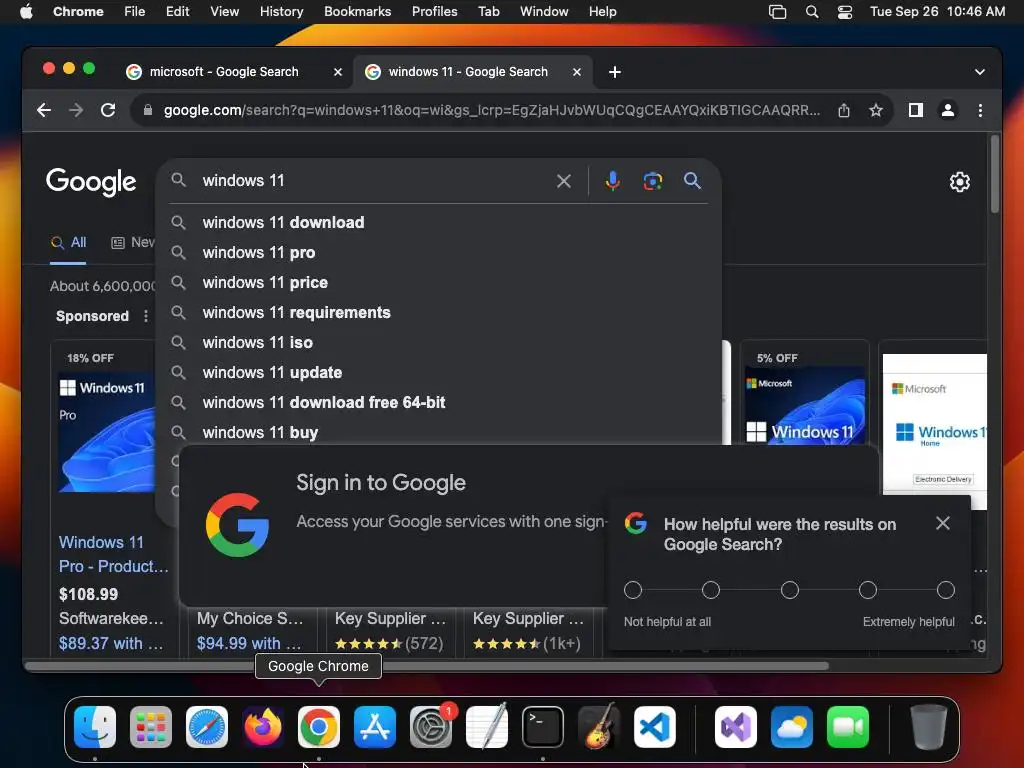This screenshot has height=768, width=1024.
Task: Select the fourth helpfulness radio button
Action: (867, 590)
